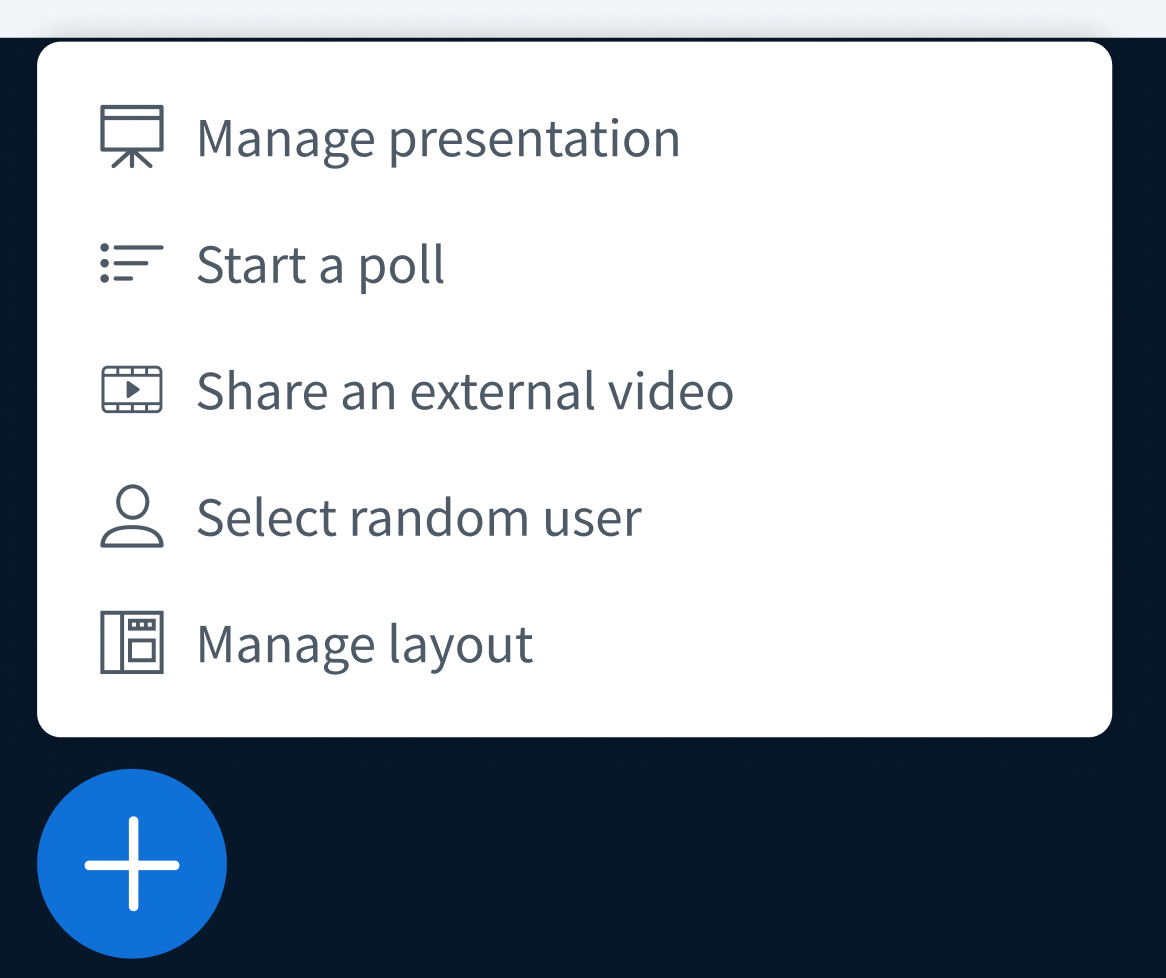Viewport: 1166px width, 978px height.
Task: Click the bullet-list icon beside Start a poll
Action: [x=131, y=264]
